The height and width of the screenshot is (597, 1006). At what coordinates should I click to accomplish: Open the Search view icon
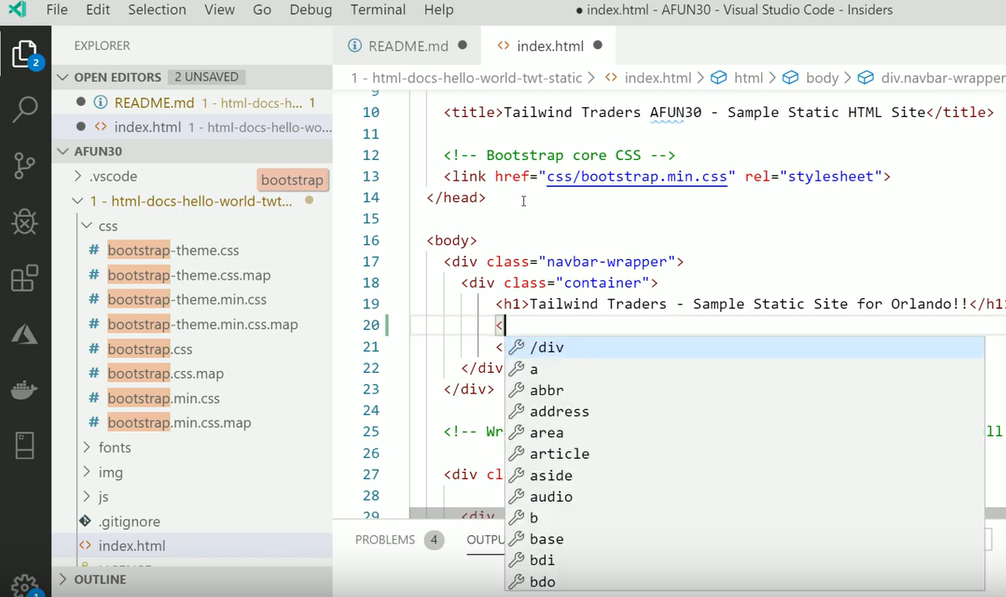[25, 109]
